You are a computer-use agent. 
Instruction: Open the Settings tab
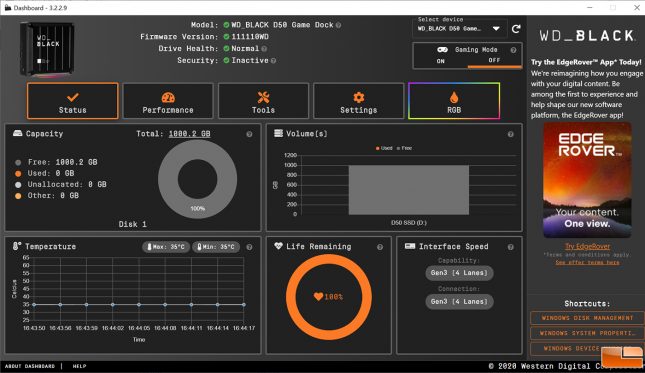click(x=359, y=101)
